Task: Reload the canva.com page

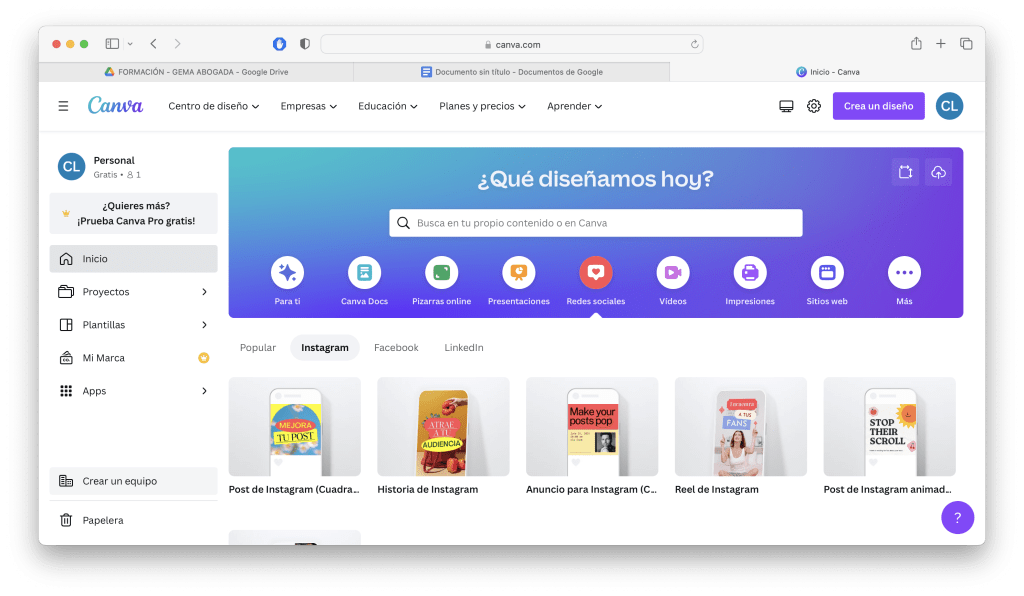Action: click(x=694, y=44)
